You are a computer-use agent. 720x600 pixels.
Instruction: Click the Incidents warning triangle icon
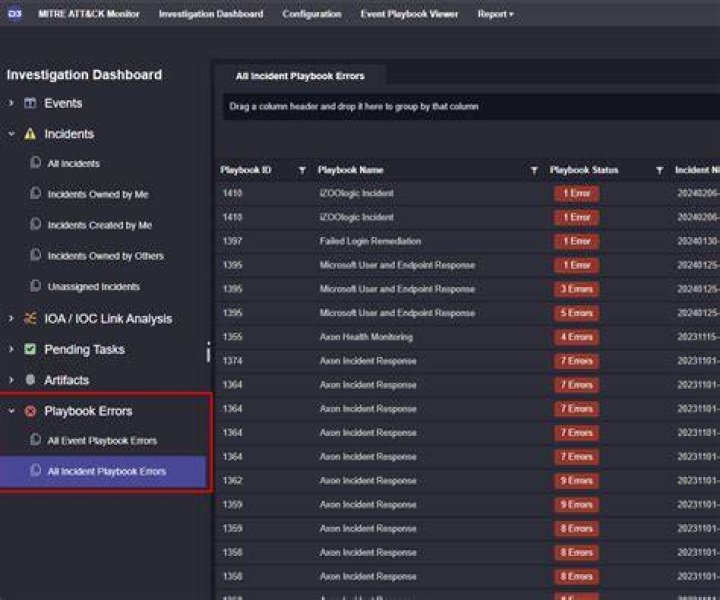(x=30, y=134)
